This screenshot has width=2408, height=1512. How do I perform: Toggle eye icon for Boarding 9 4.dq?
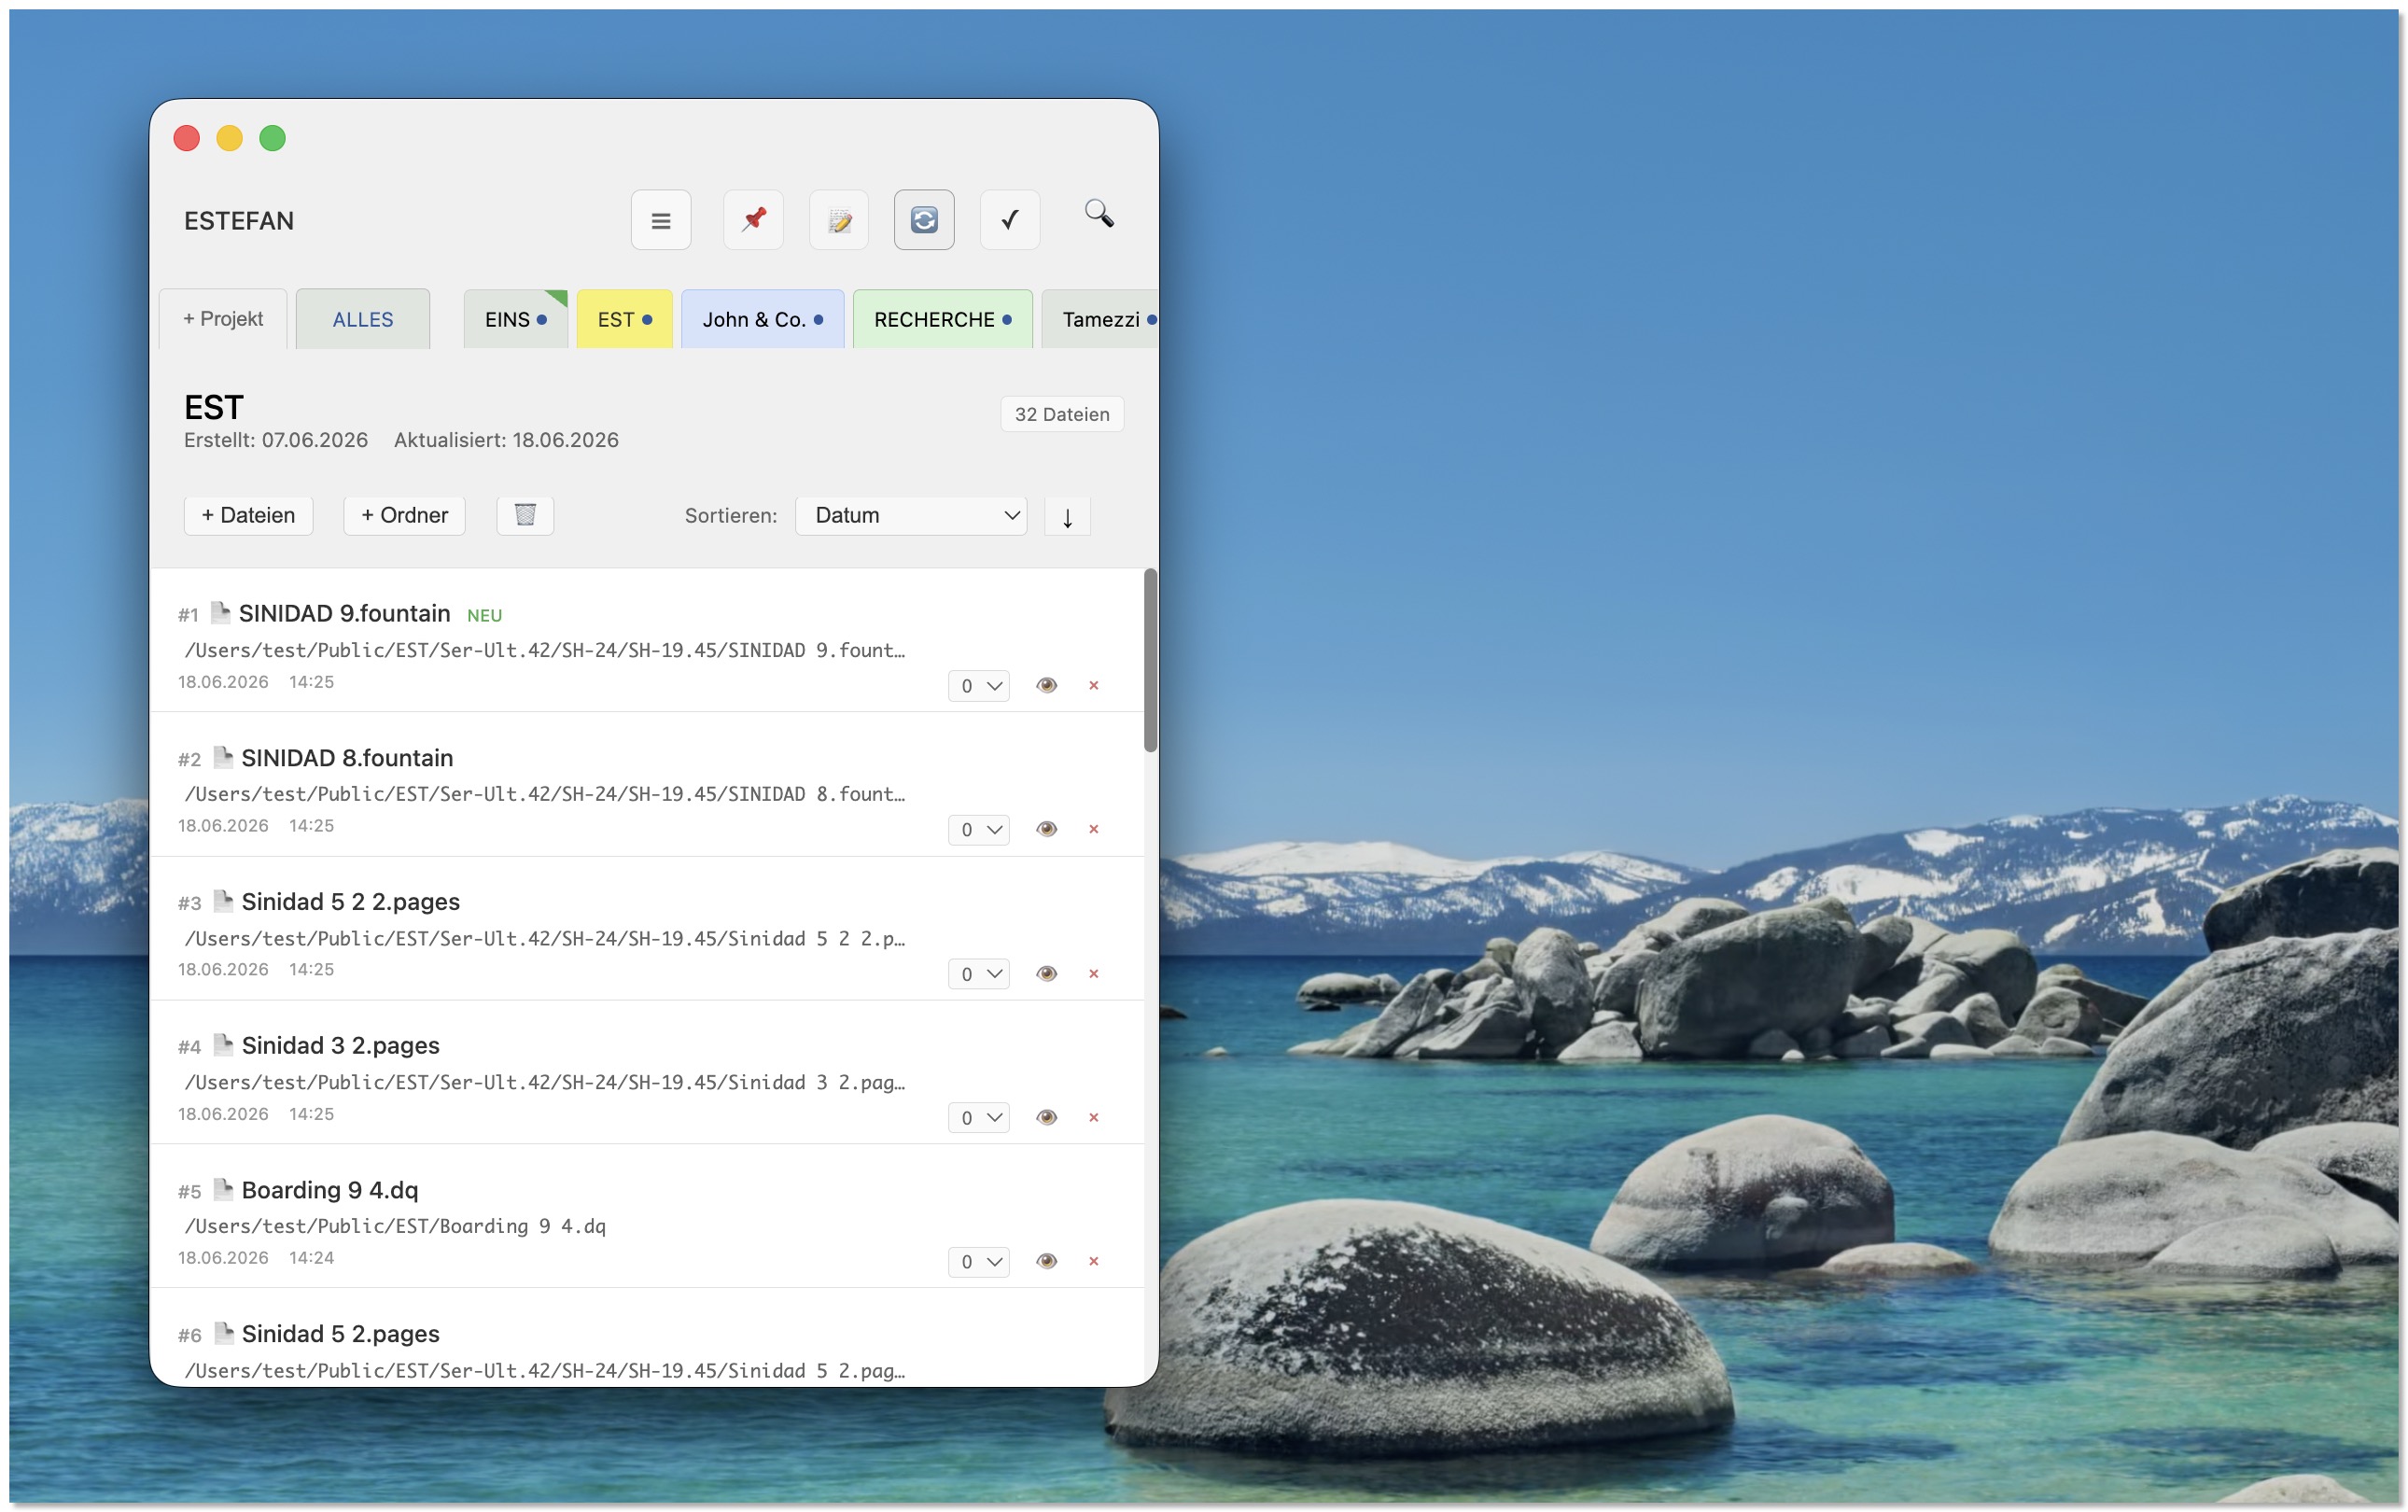tap(1046, 1261)
